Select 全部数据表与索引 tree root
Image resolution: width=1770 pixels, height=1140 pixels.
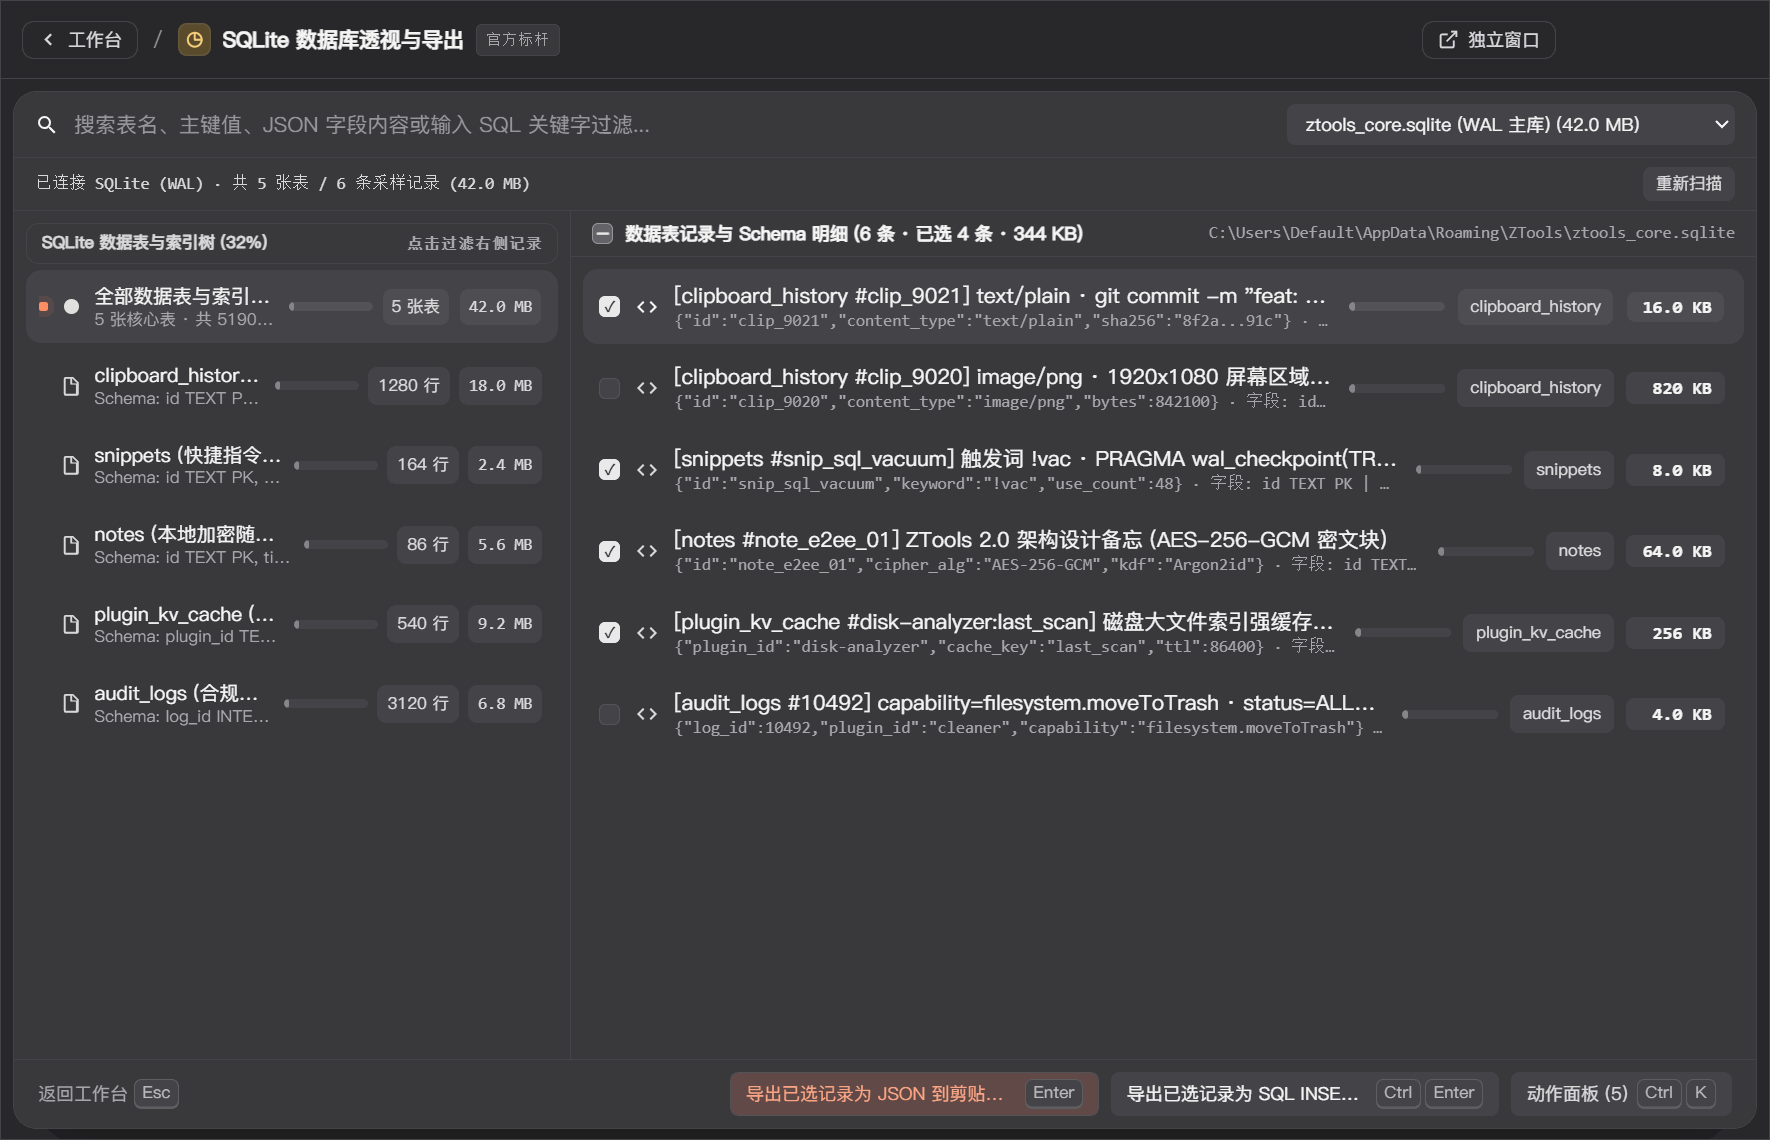pos(291,307)
